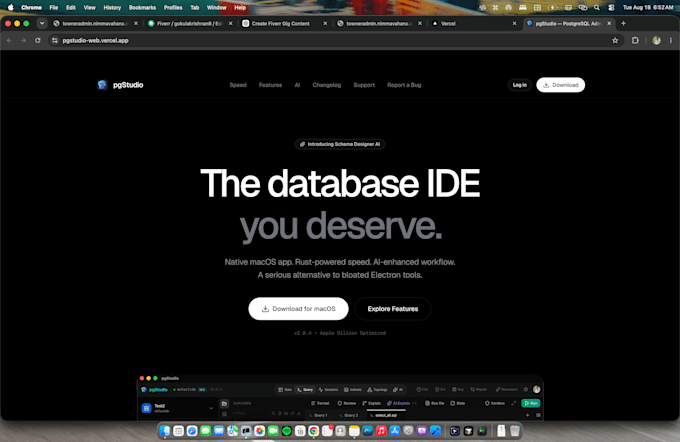Bookmark this page with the star icon

pyautogui.click(x=615, y=40)
